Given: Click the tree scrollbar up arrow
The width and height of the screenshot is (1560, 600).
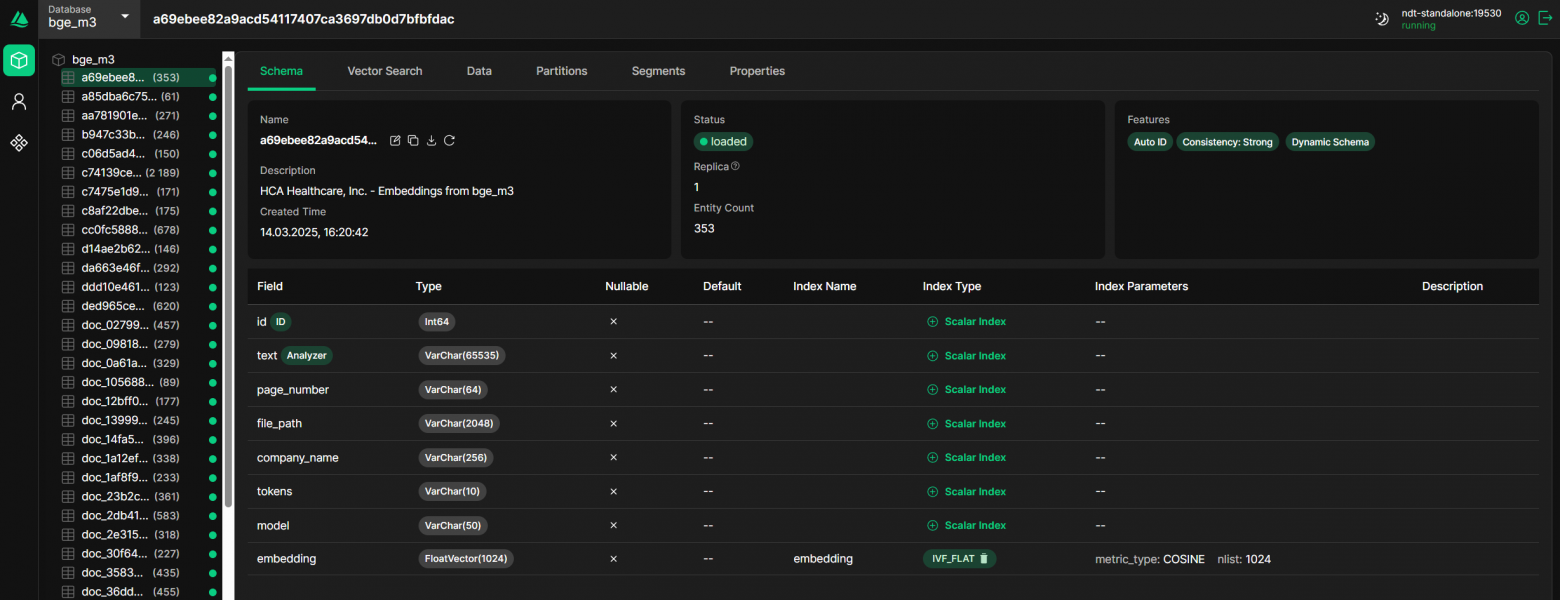Looking at the screenshot, I should click(228, 58).
